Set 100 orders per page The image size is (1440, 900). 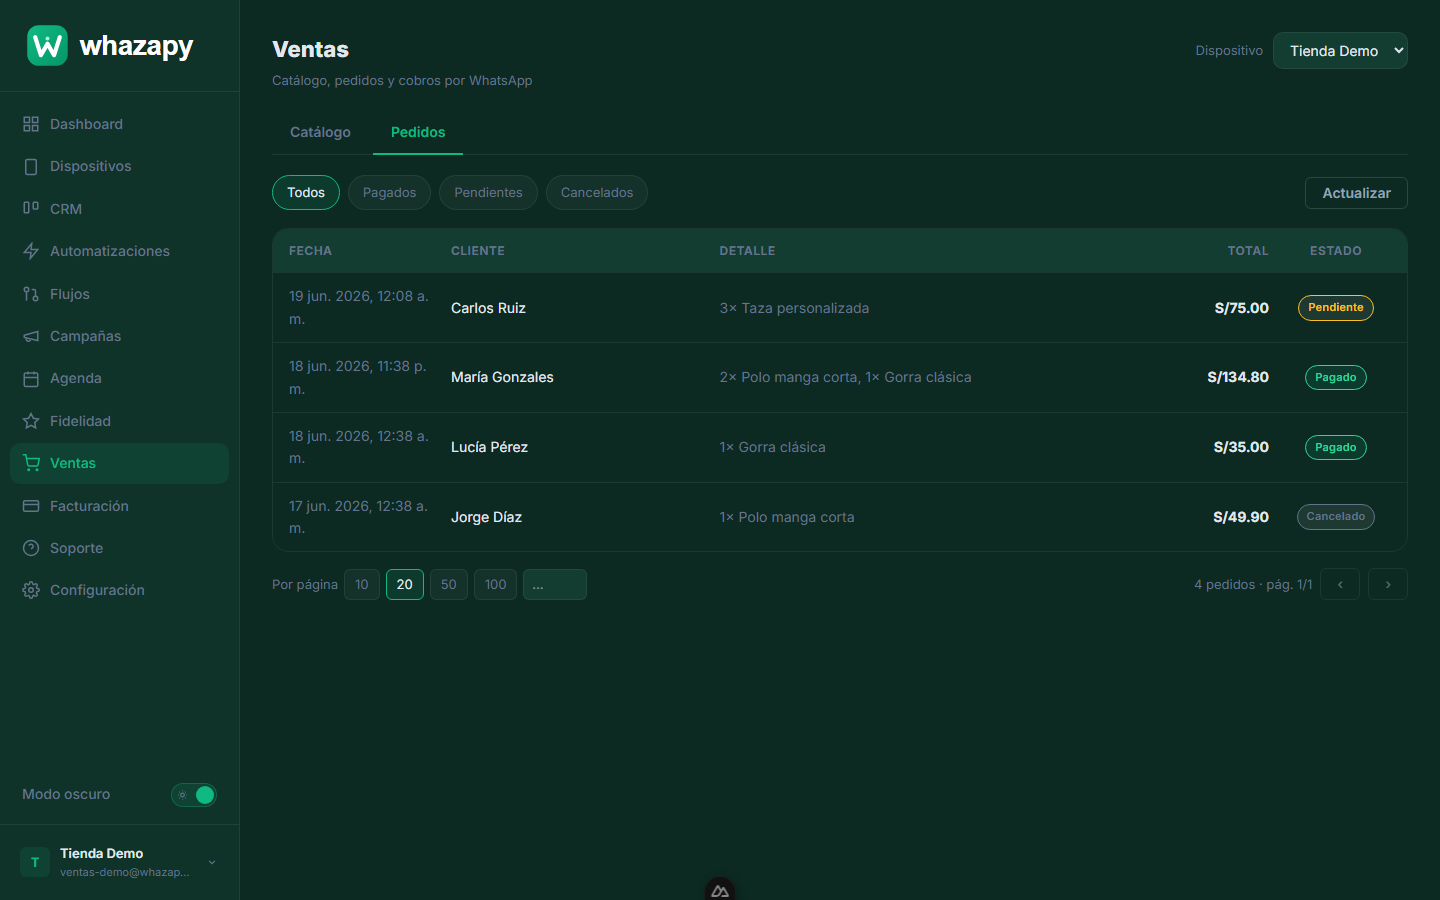pos(496,584)
